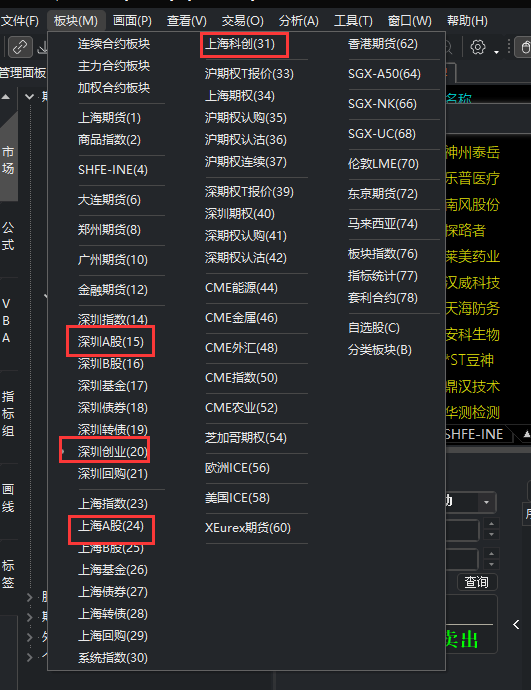Viewport: 531px width, 690px height.
Task: Select 加权合约板块 menu entry
Action: click(114, 88)
